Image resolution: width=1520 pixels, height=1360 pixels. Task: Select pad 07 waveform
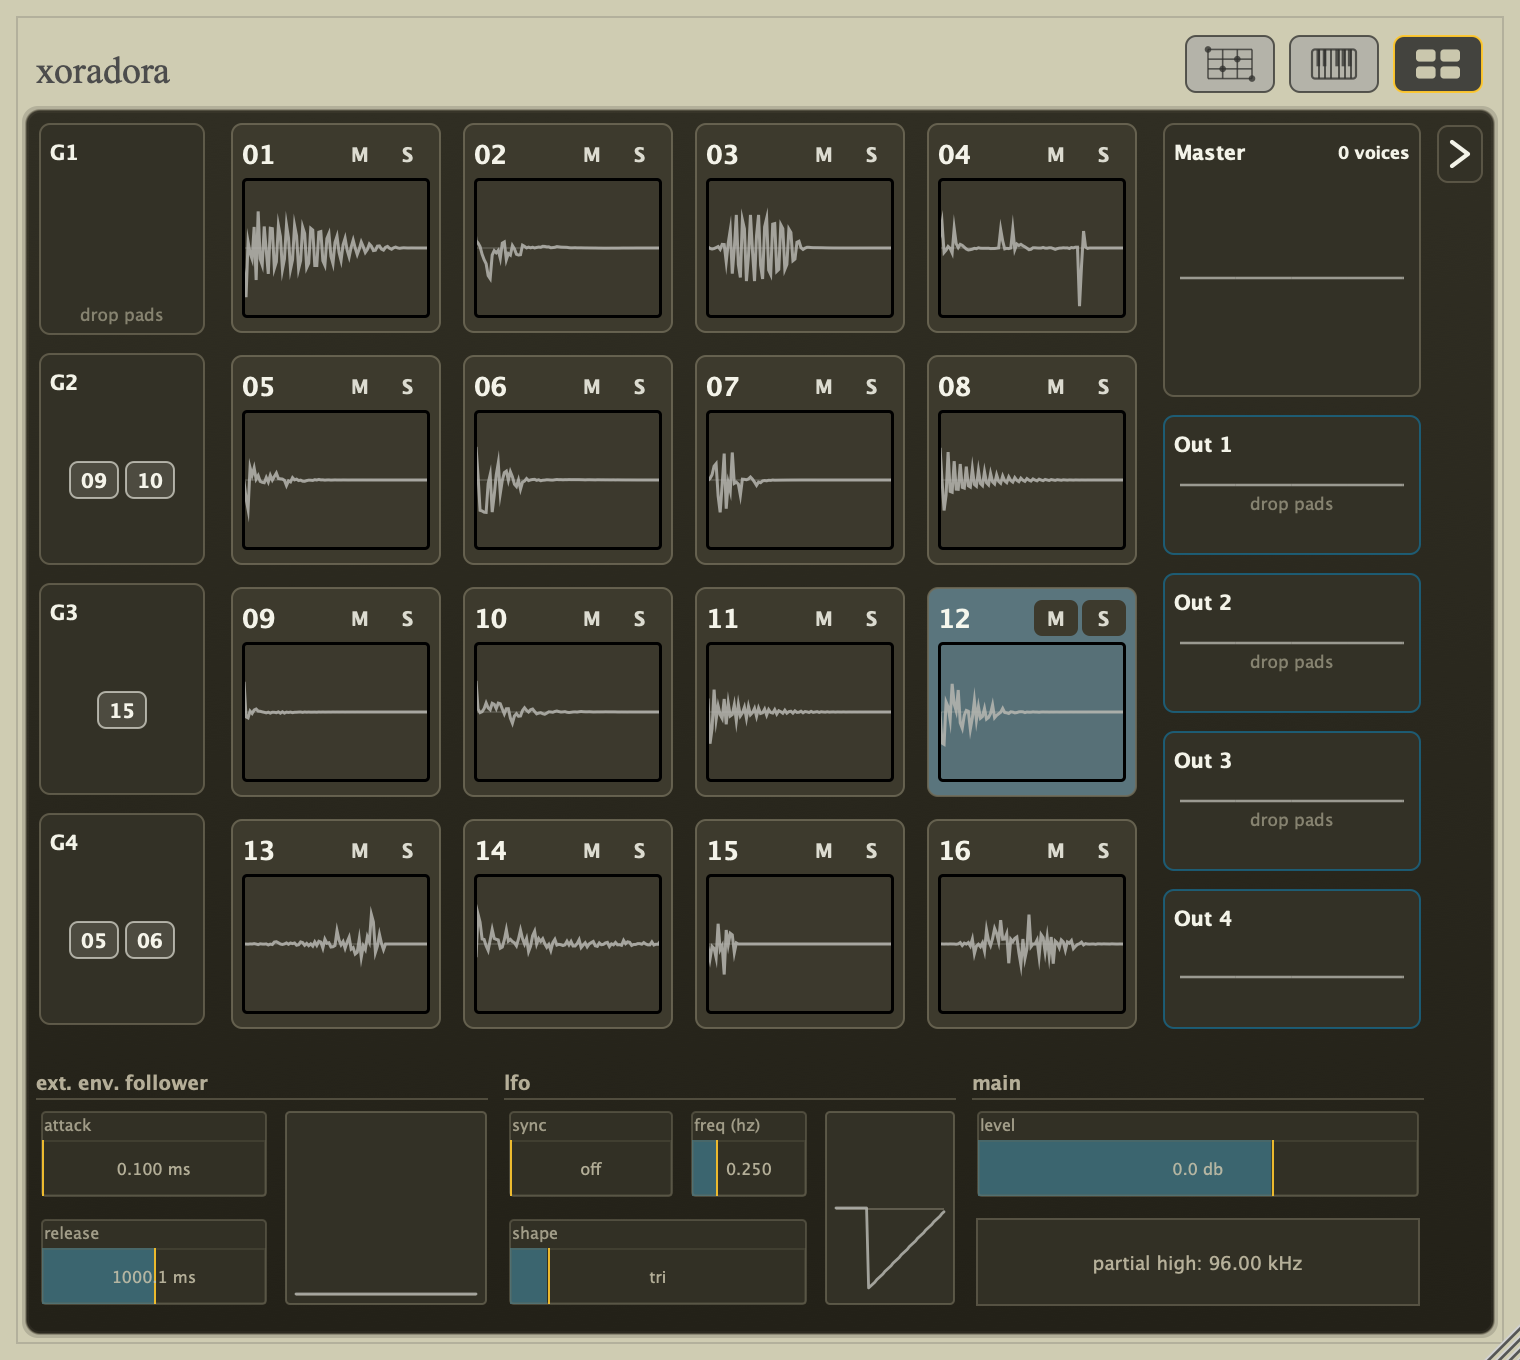tap(800, 480)
